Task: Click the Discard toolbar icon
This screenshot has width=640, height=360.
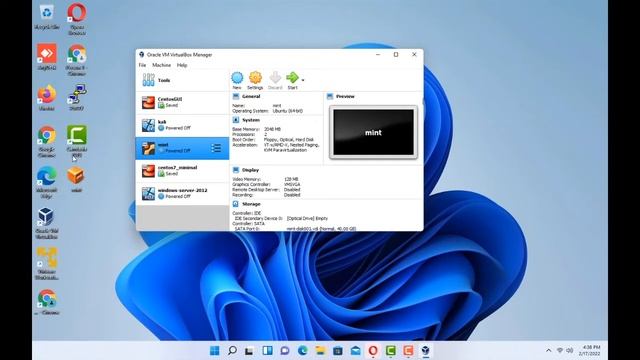Action: click(275, 80)
